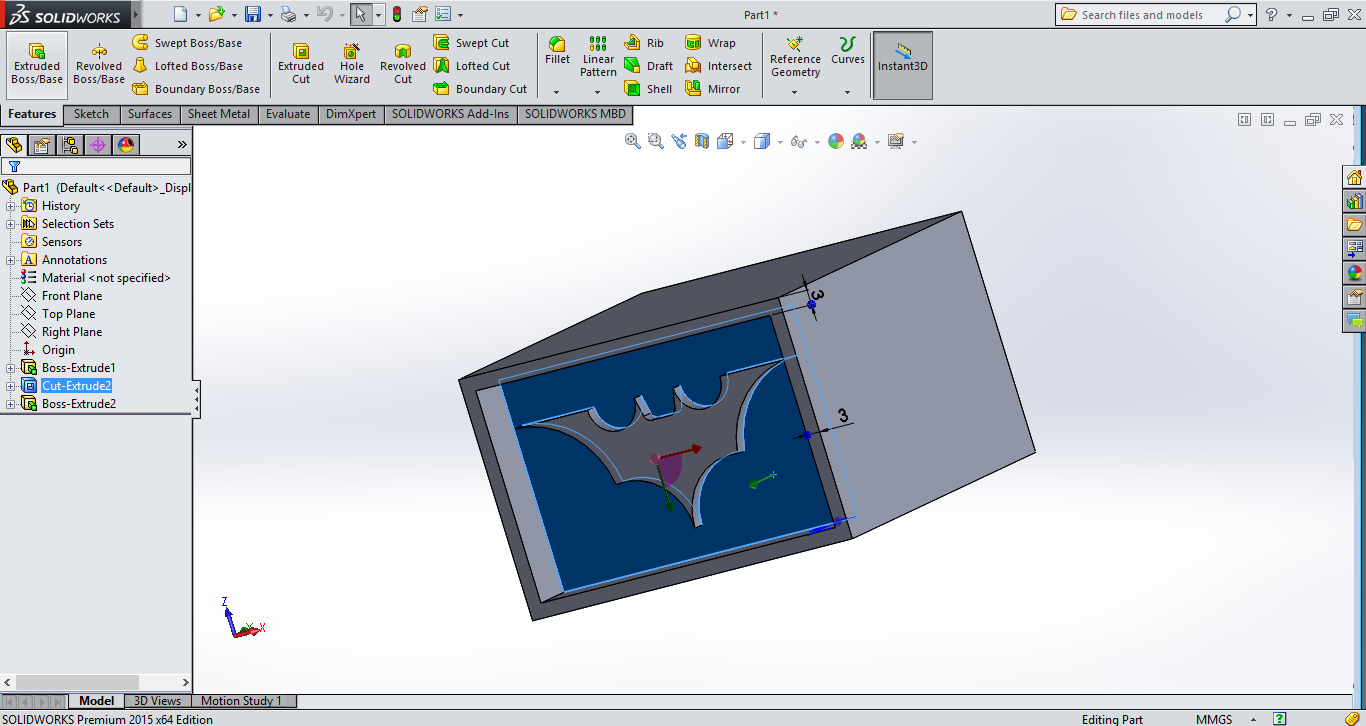Start the Extruded Cut tool
The height and width of the screenshot is (726, 1366).
[301, 65]
